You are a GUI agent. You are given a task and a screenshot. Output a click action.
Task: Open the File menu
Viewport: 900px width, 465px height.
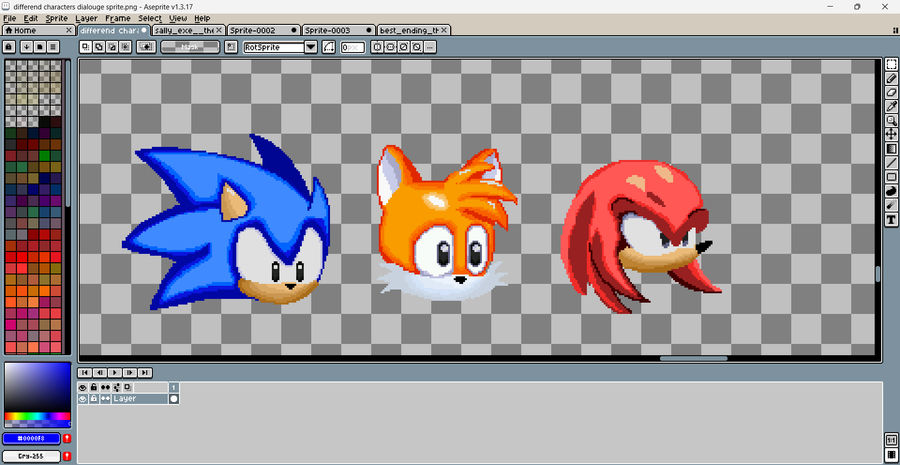[9, 18]
